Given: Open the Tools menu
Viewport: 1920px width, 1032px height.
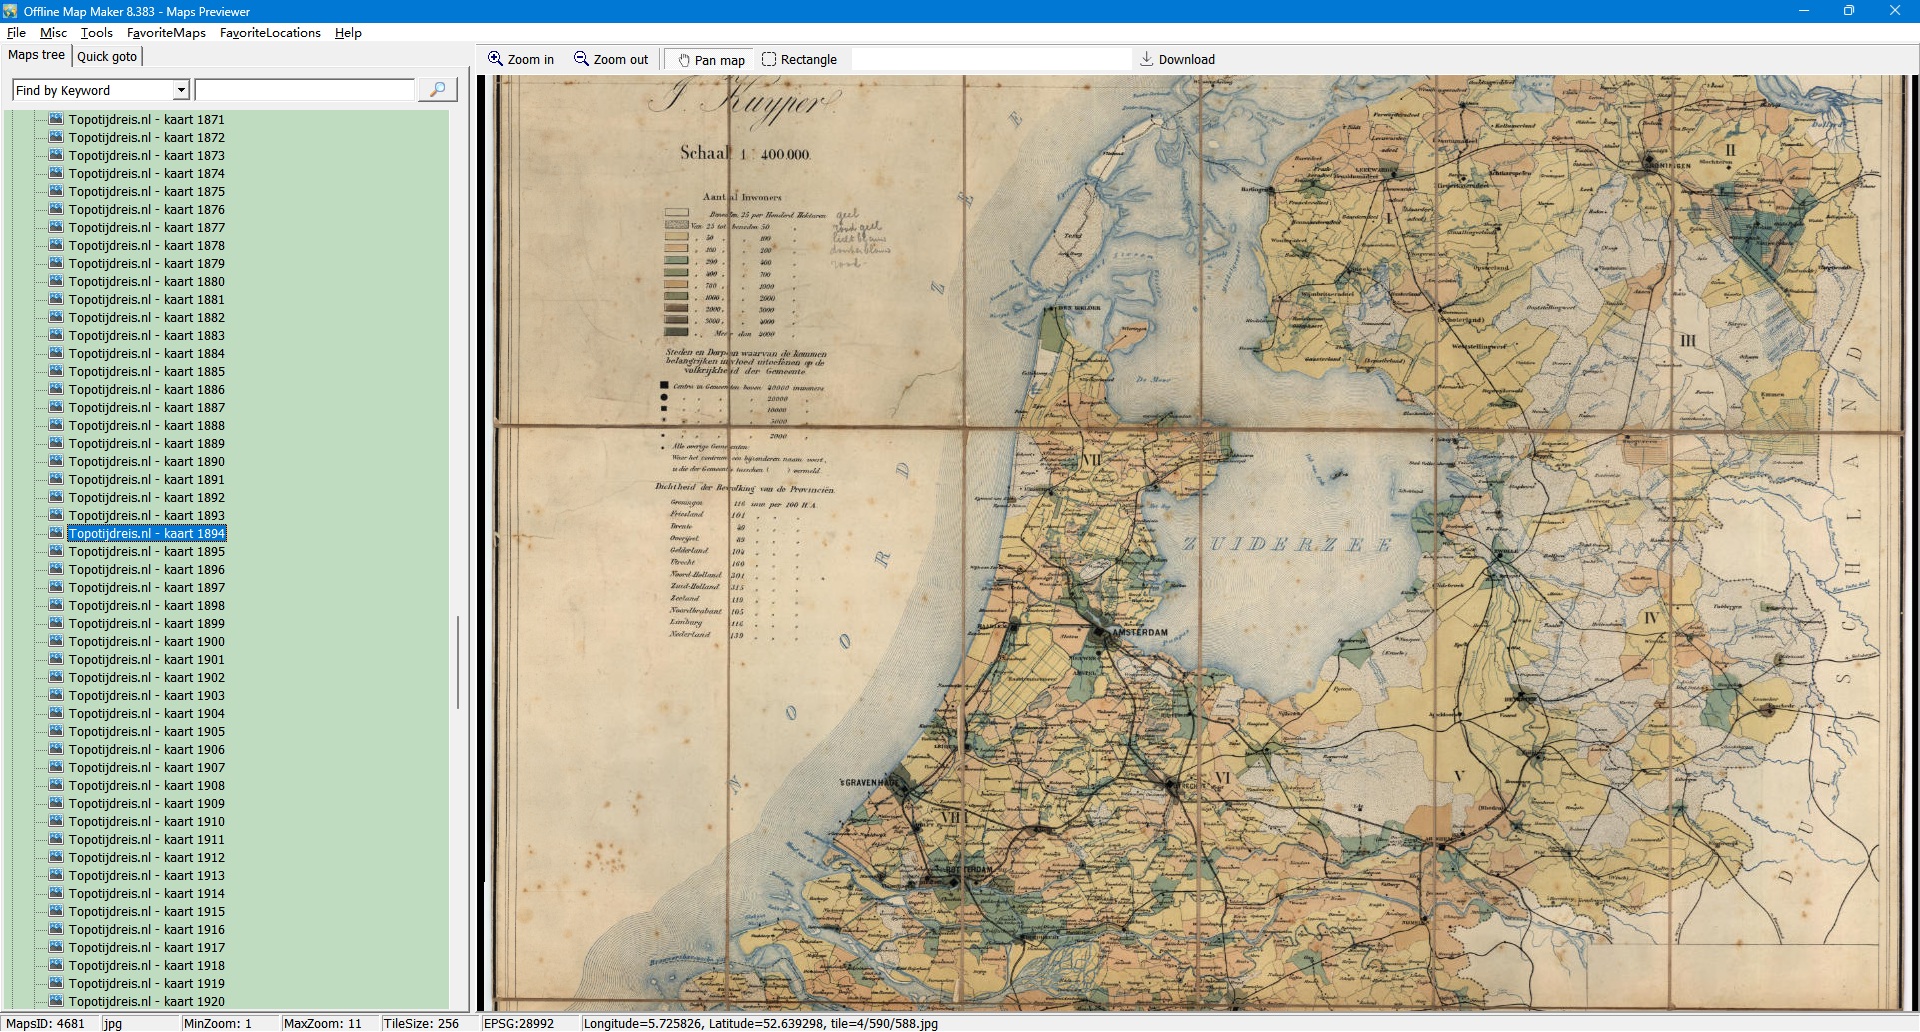Looking at the screenshot, I should [96, 33].
